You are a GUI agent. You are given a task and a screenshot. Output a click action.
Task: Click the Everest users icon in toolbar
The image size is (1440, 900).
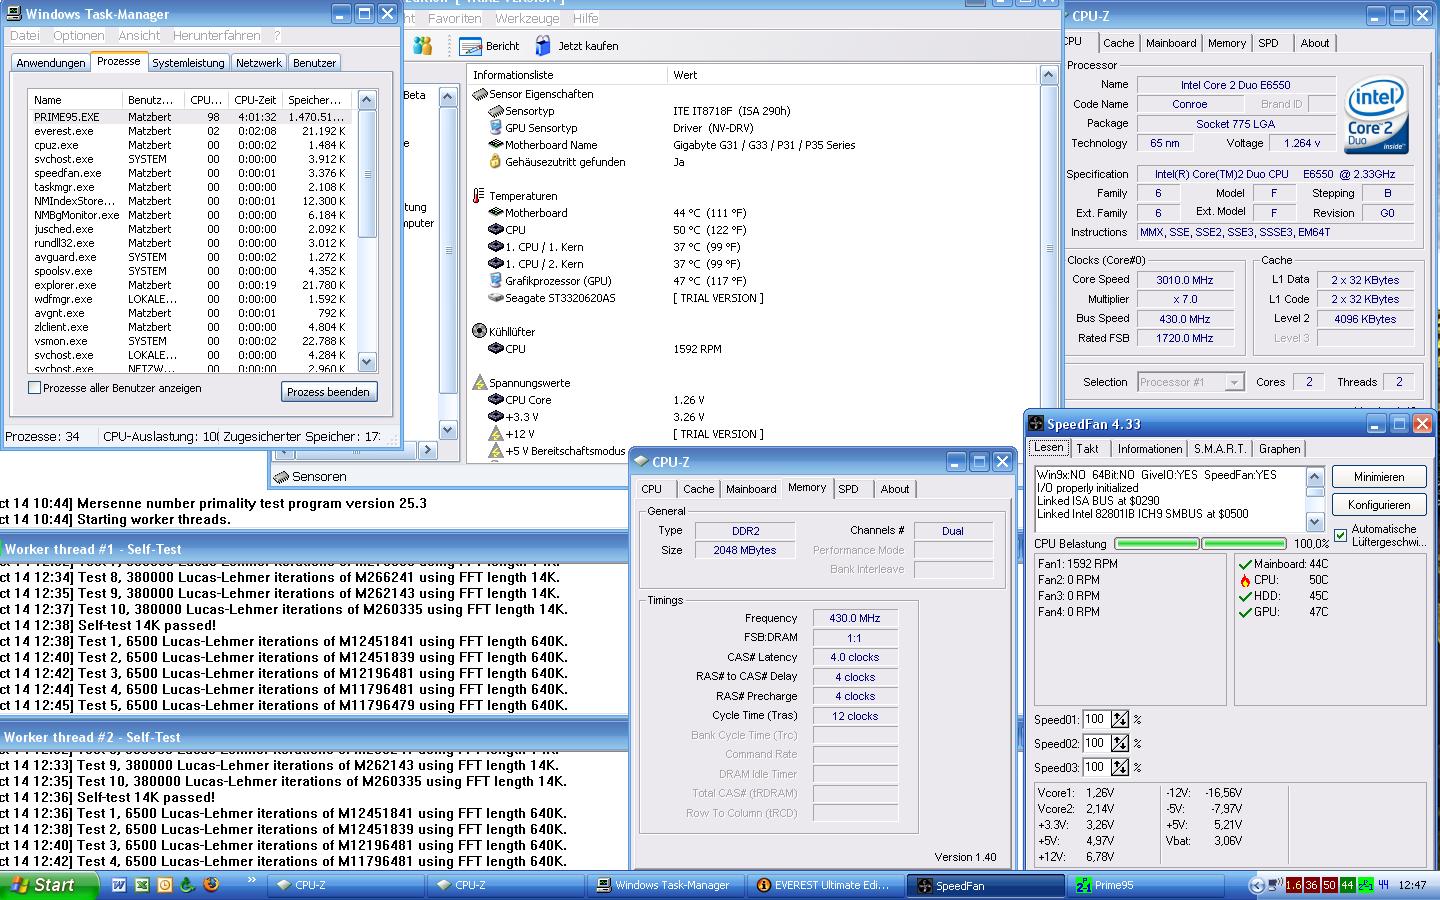click(423, 46)
